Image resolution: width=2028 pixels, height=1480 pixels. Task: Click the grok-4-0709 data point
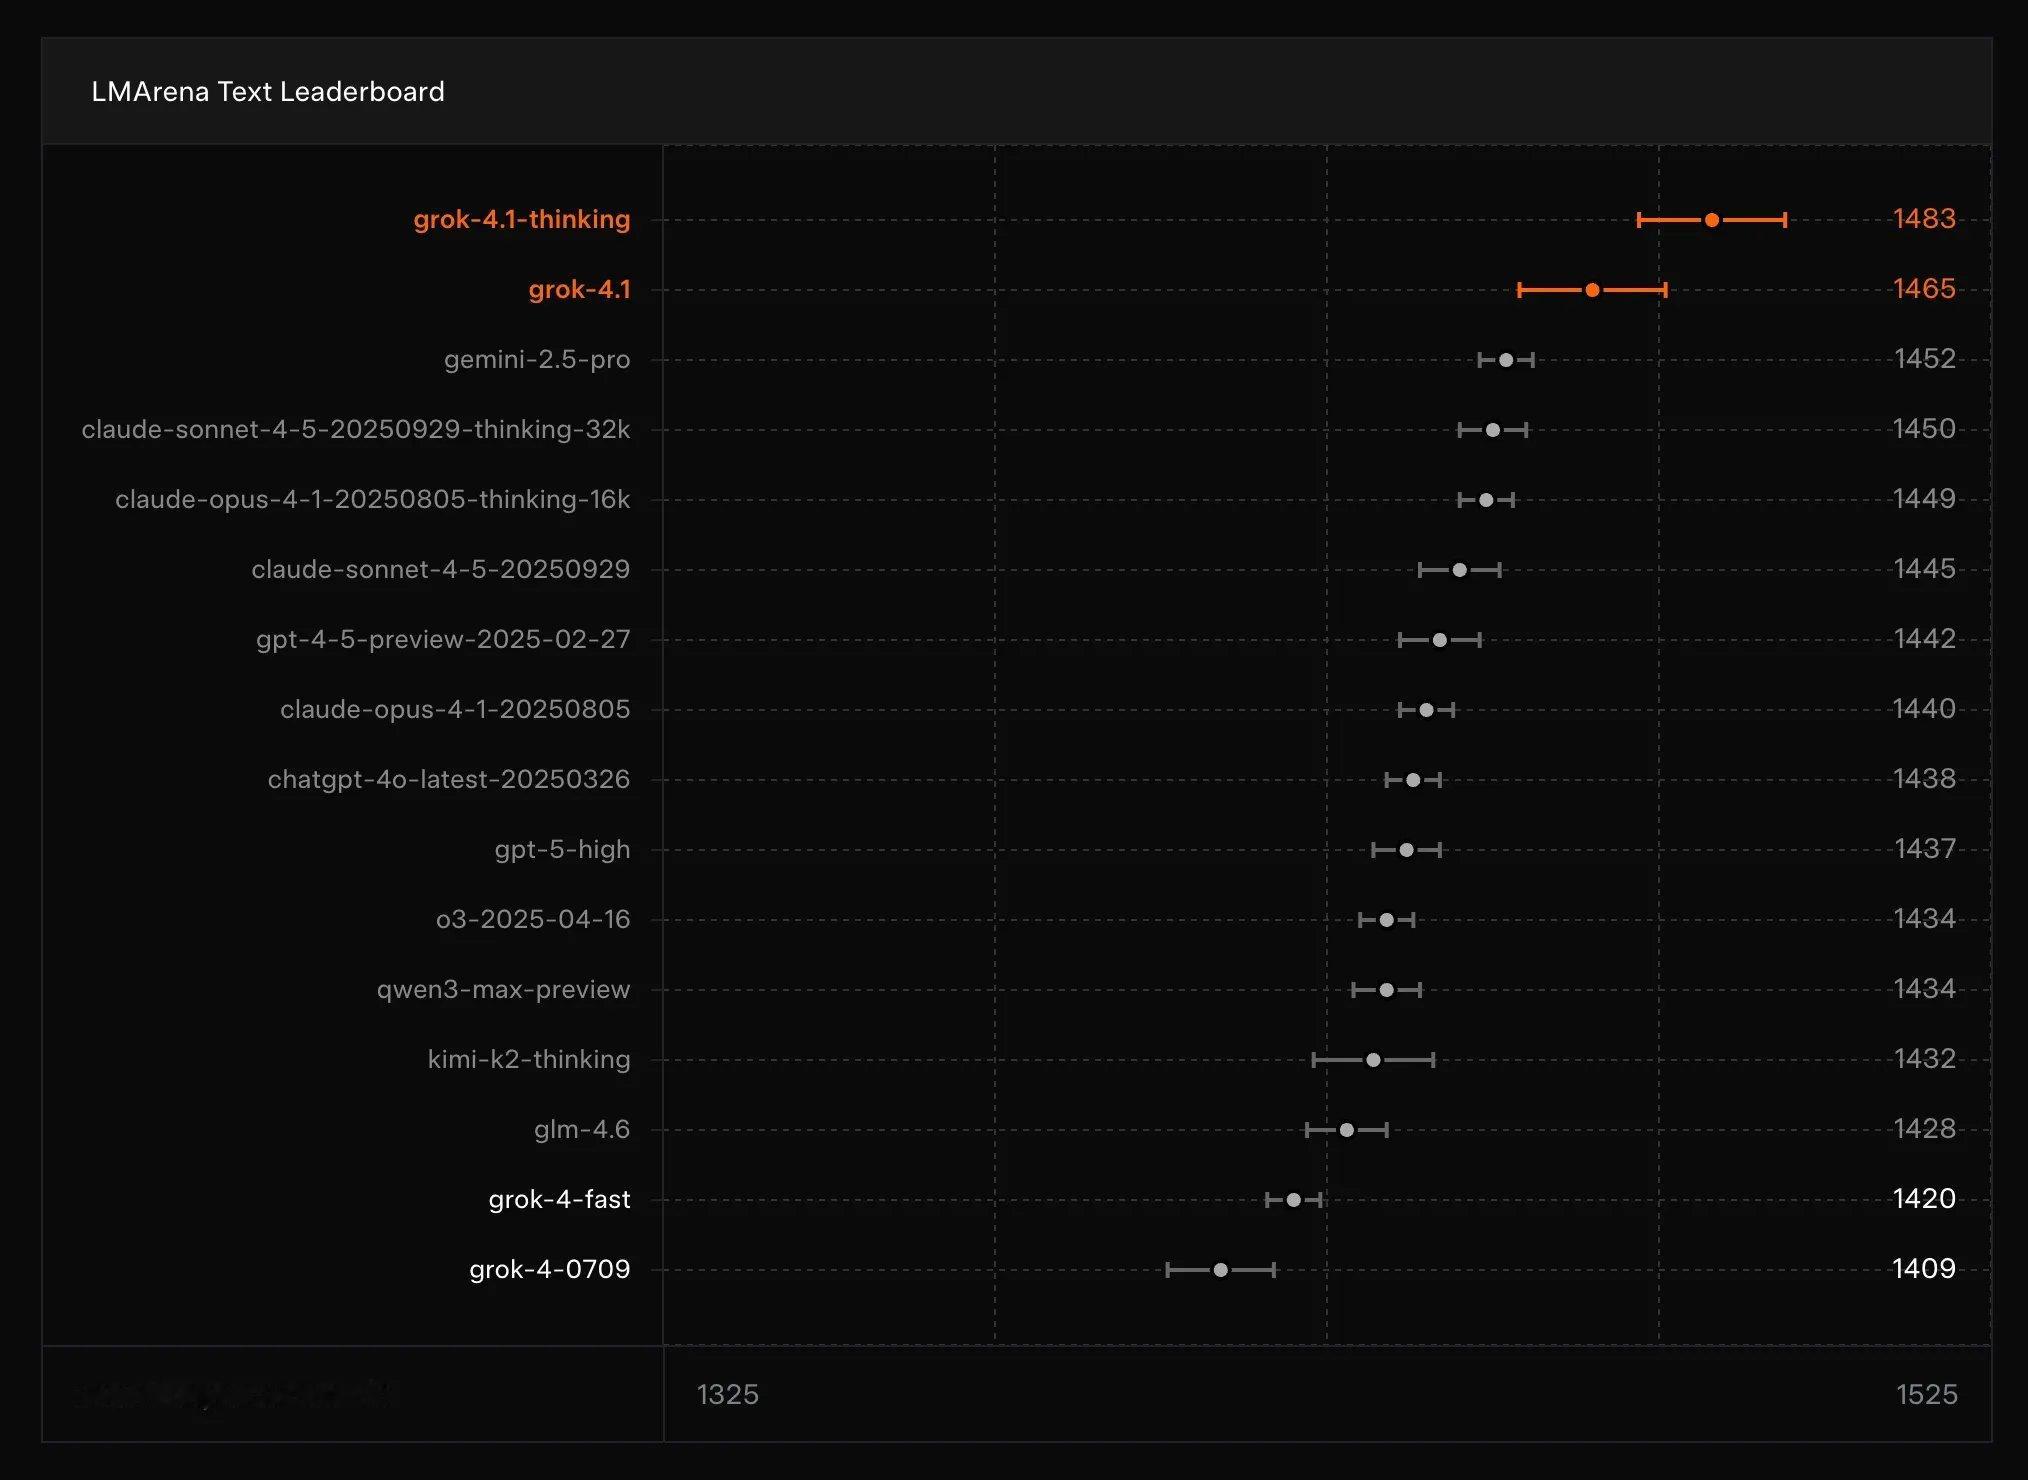pyautogui.click(x=1220, y=1270)
